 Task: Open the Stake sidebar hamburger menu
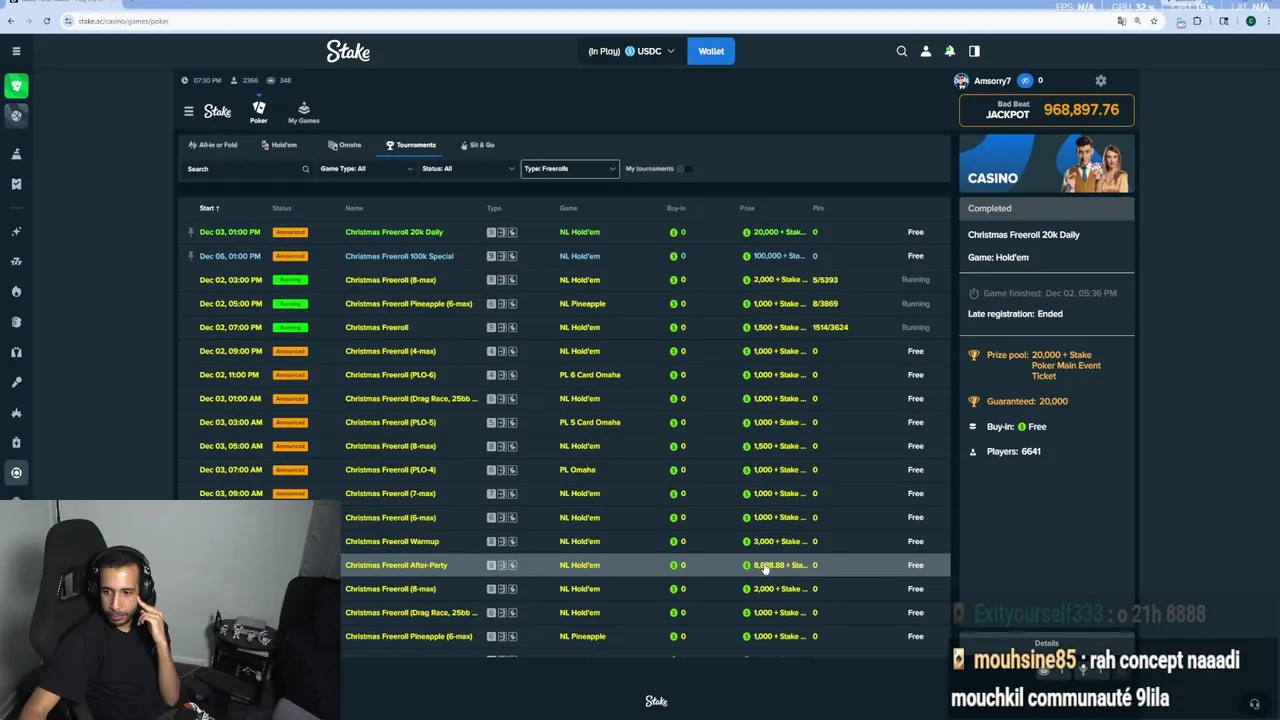click(x=16, y=51)
